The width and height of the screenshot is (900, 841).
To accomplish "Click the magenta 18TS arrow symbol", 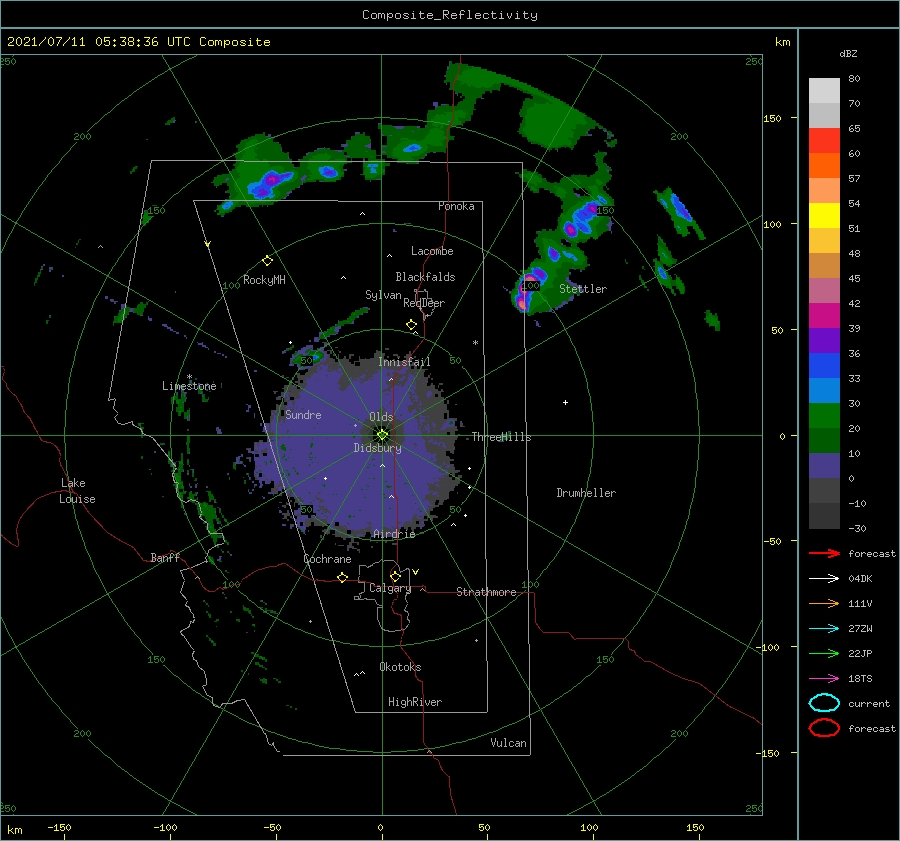I will pyautogui.click(x=824, y=679).
